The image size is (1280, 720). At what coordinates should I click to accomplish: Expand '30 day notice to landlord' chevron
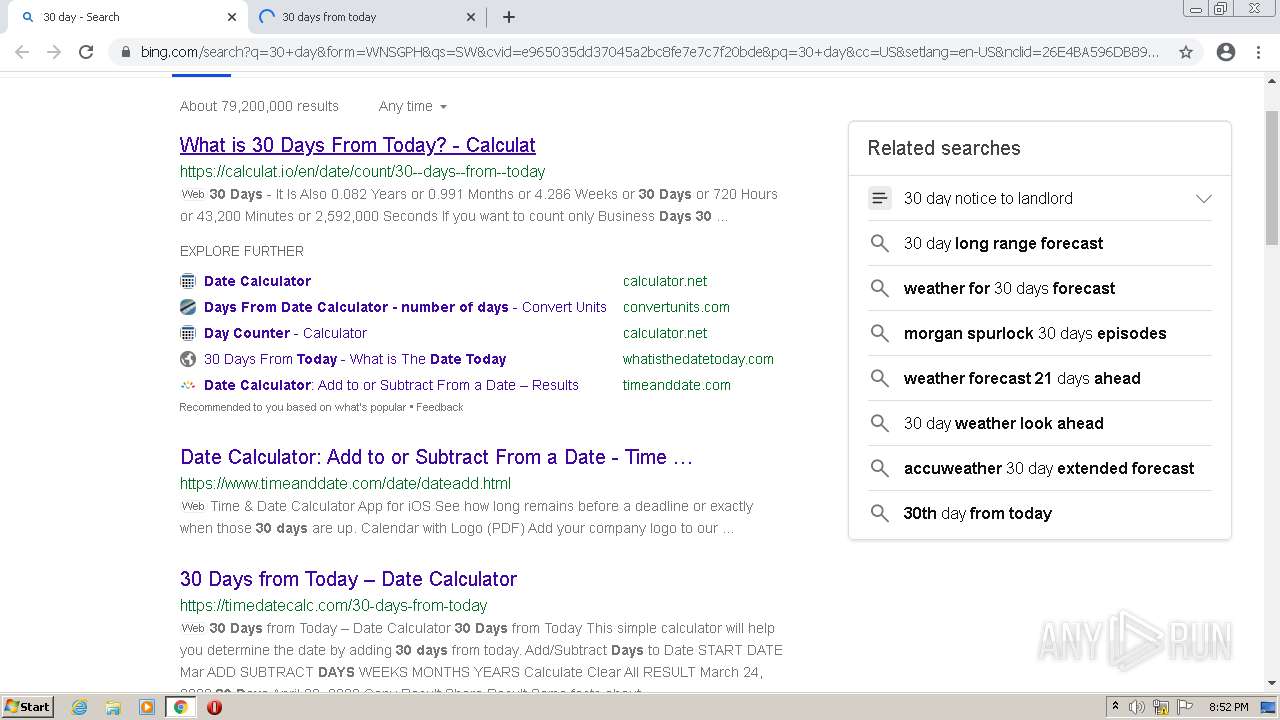click(x=1204, y=198)
